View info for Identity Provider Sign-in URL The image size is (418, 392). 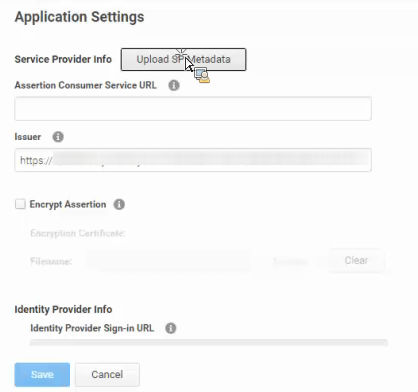[171, 328]
